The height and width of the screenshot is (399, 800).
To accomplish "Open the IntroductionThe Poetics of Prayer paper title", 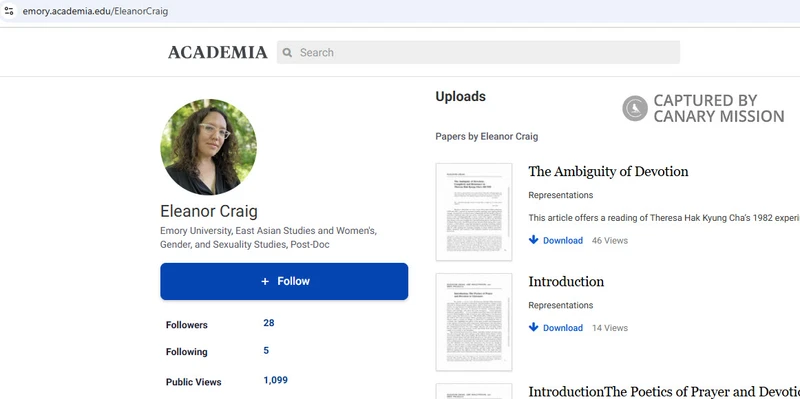I will 664,391.
